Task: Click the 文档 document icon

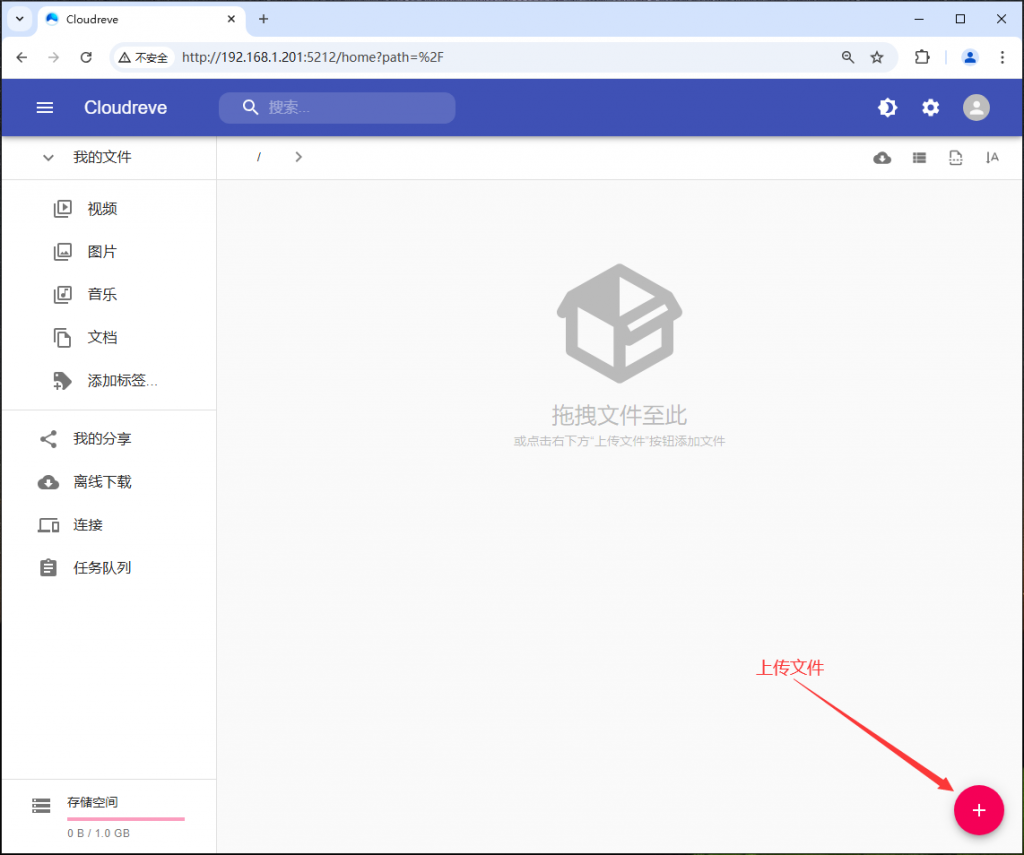Action: 63,338
